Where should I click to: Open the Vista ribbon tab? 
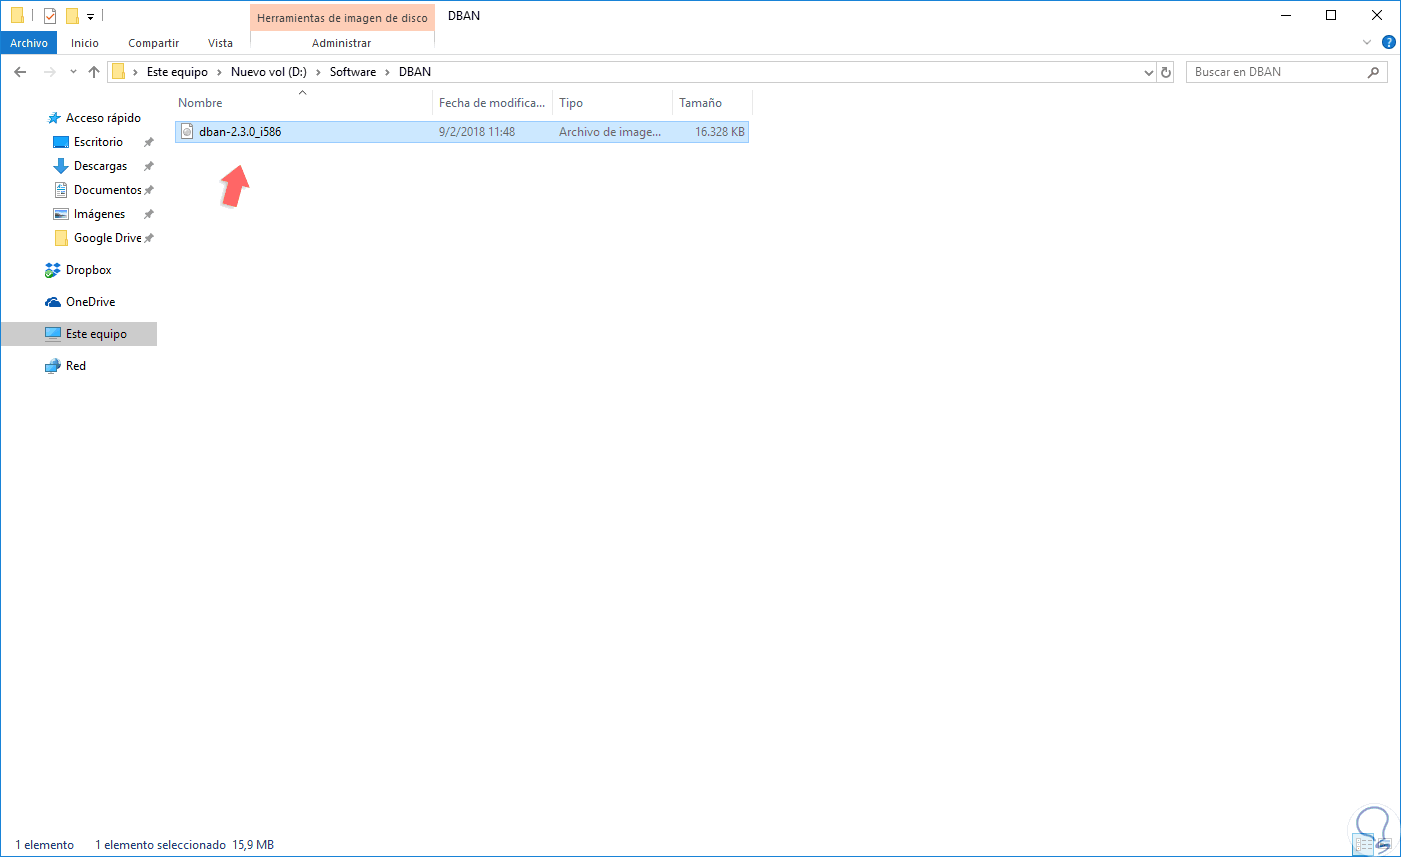pos(220,43)
